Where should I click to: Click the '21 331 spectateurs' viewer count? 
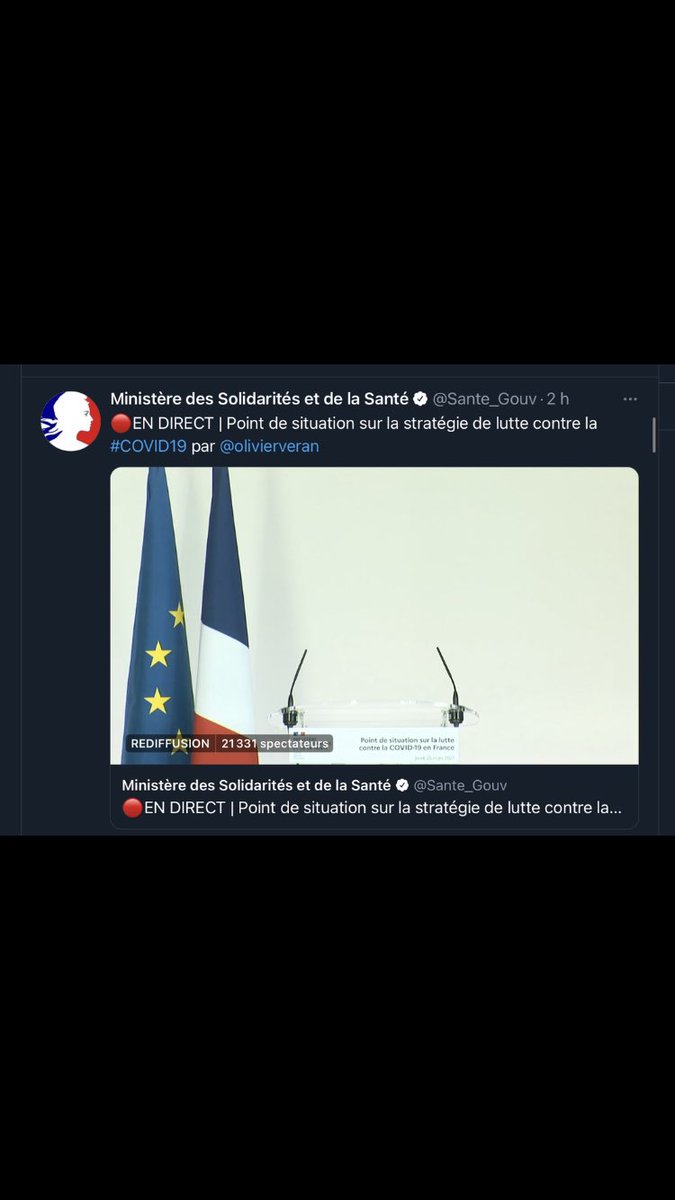(275, 744)
